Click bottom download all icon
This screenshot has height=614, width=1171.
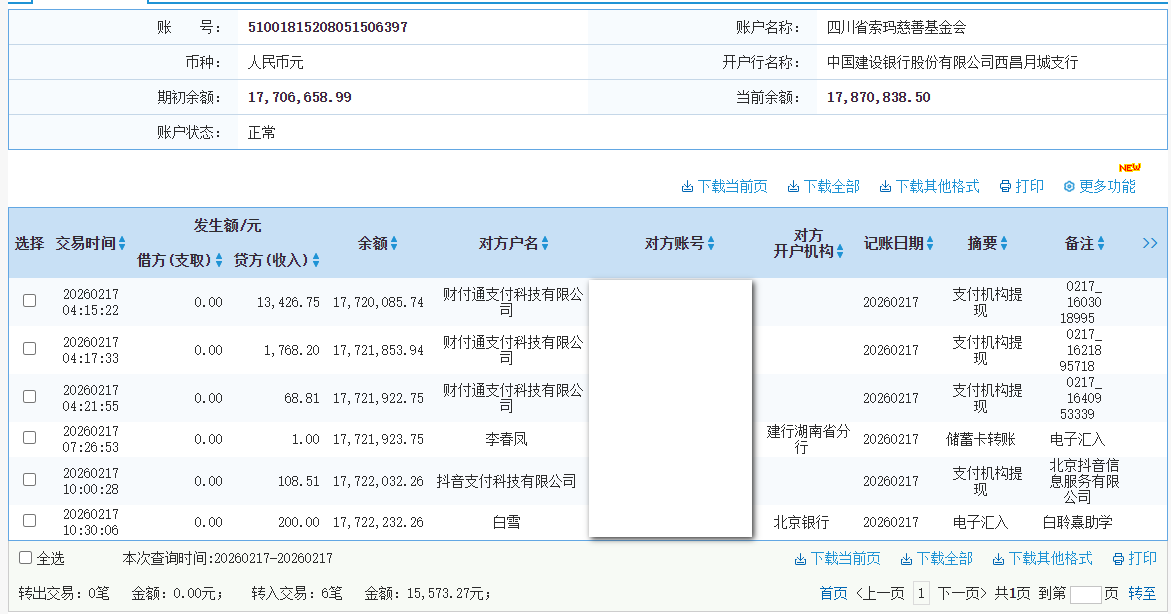[x=906, y=559]
